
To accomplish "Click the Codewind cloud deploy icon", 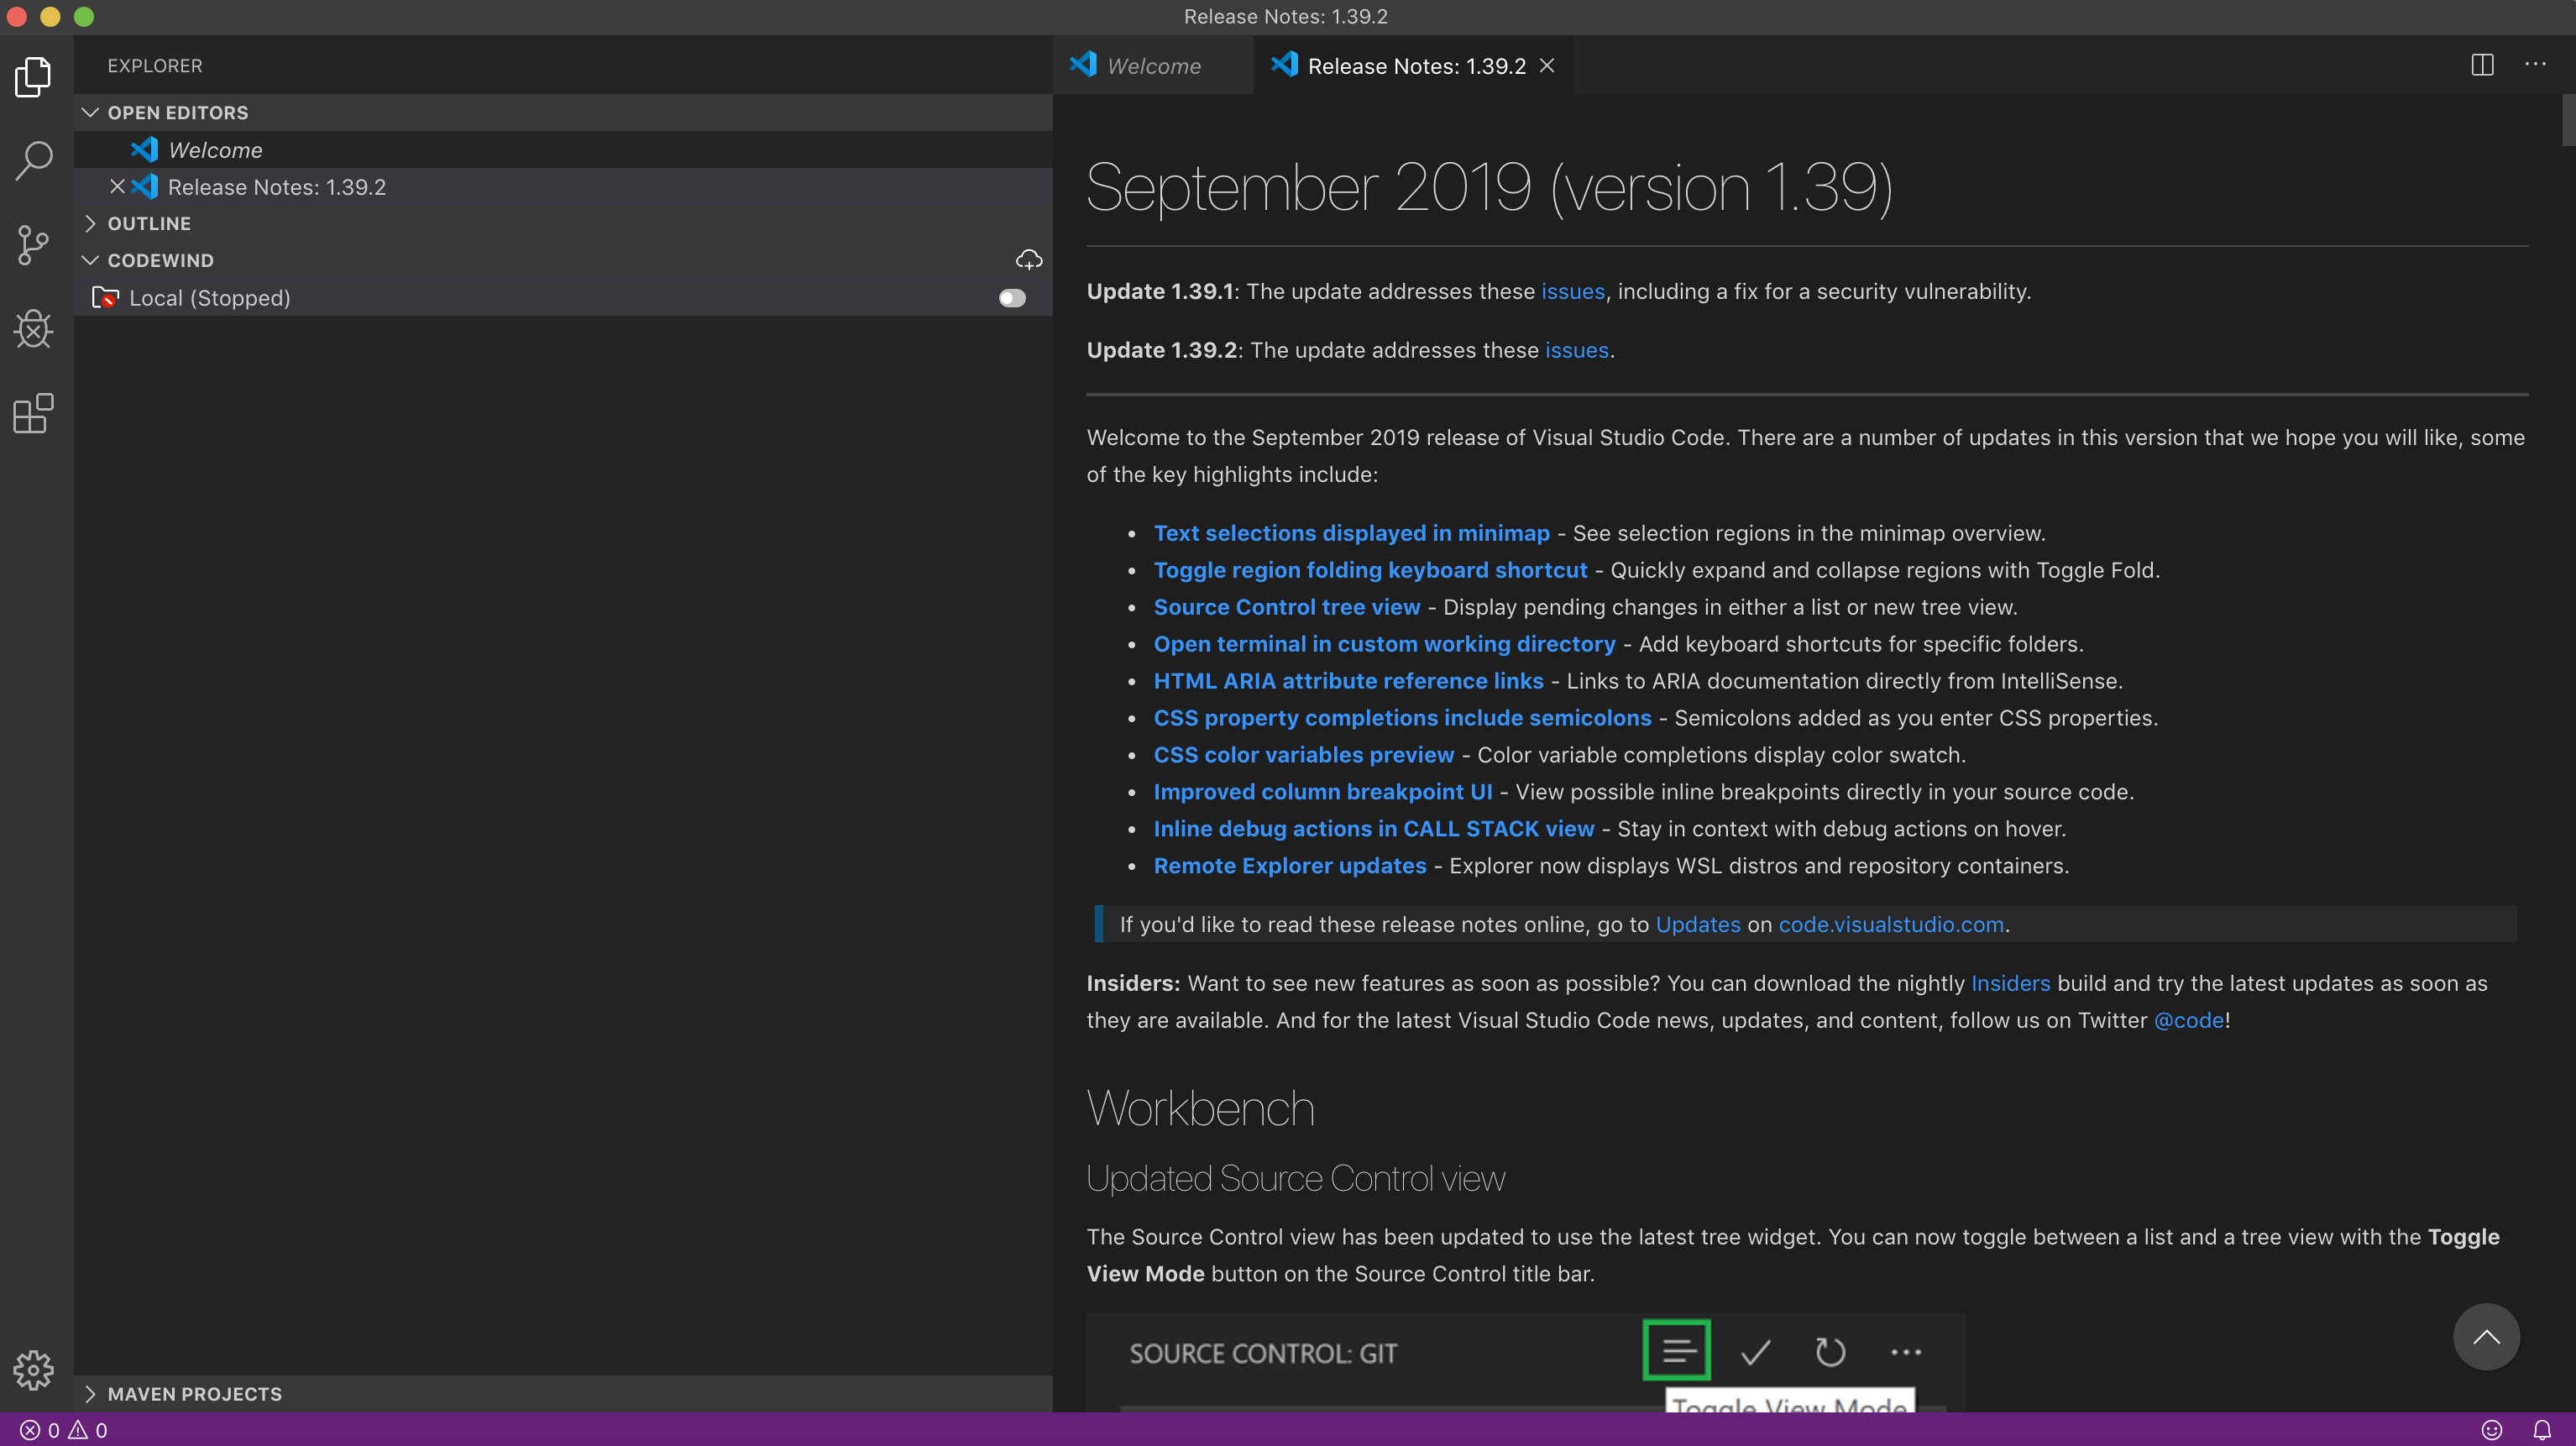I will (x=1029, y=260).
